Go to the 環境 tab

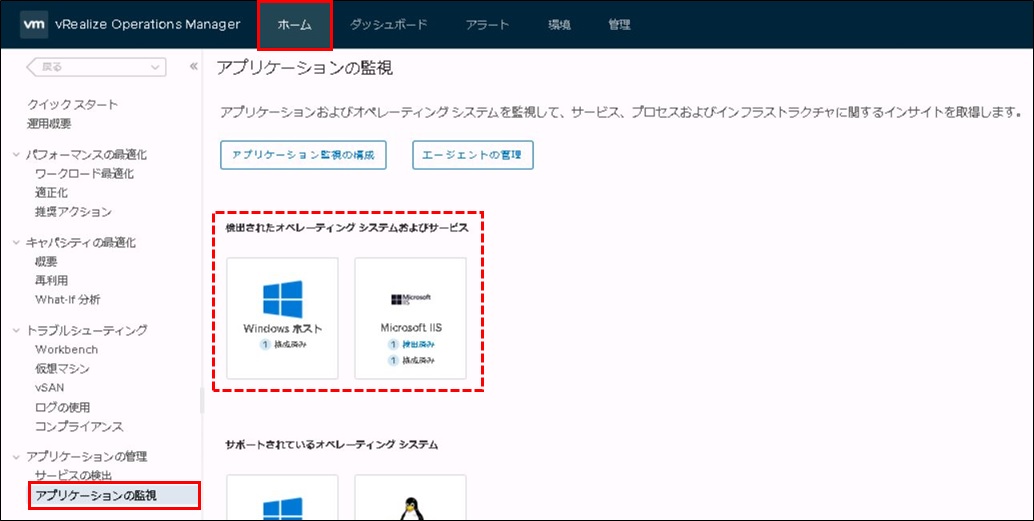pos(559,25)
